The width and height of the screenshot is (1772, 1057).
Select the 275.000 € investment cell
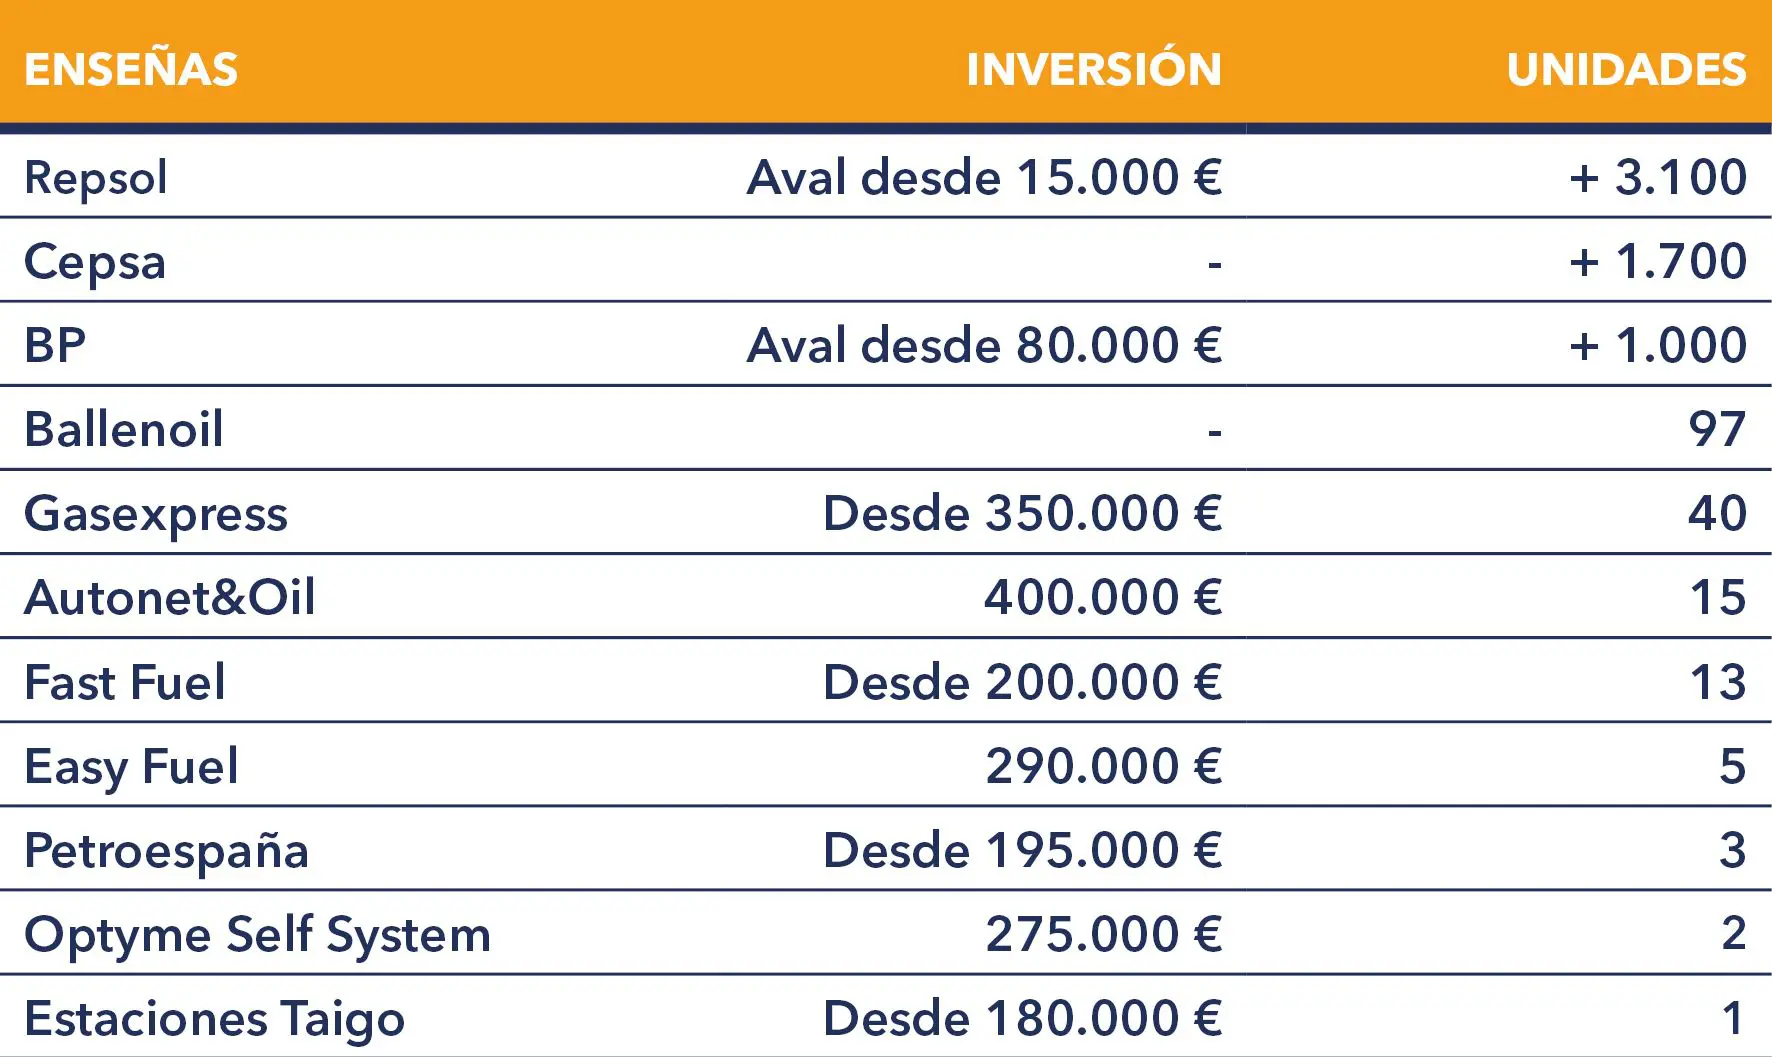tap(1104, 935)
